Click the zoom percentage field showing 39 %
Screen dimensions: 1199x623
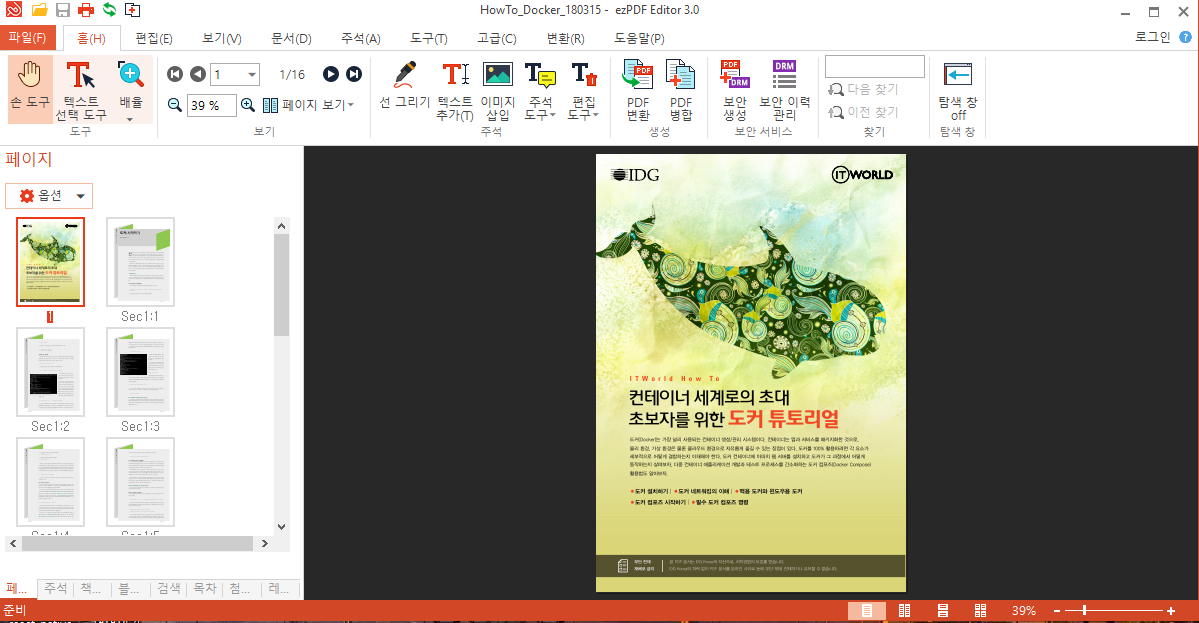pos(211,105)
